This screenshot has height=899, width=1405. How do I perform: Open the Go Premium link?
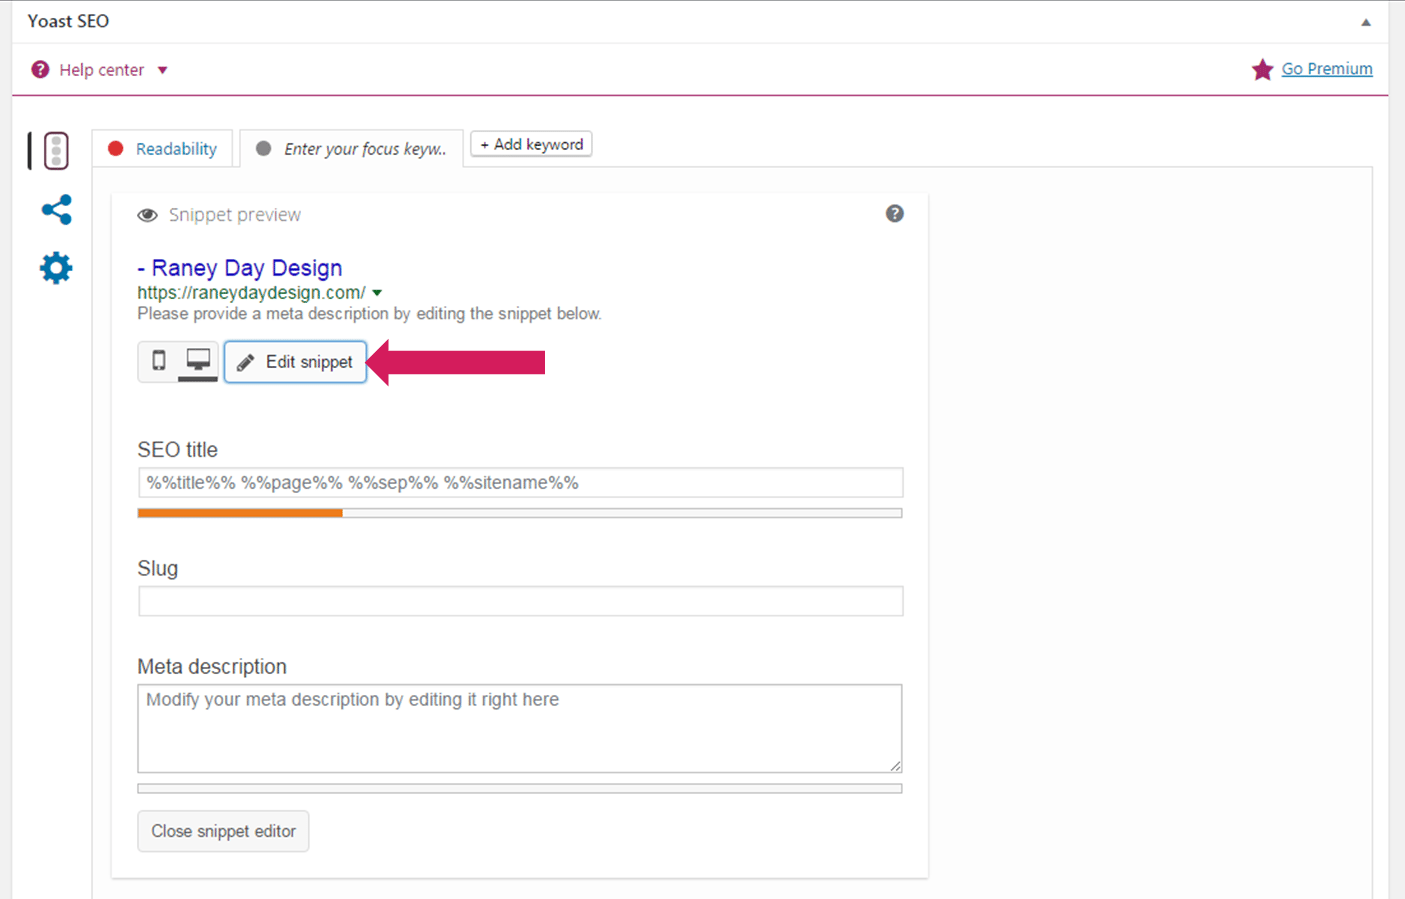[x=1327, y=69]
